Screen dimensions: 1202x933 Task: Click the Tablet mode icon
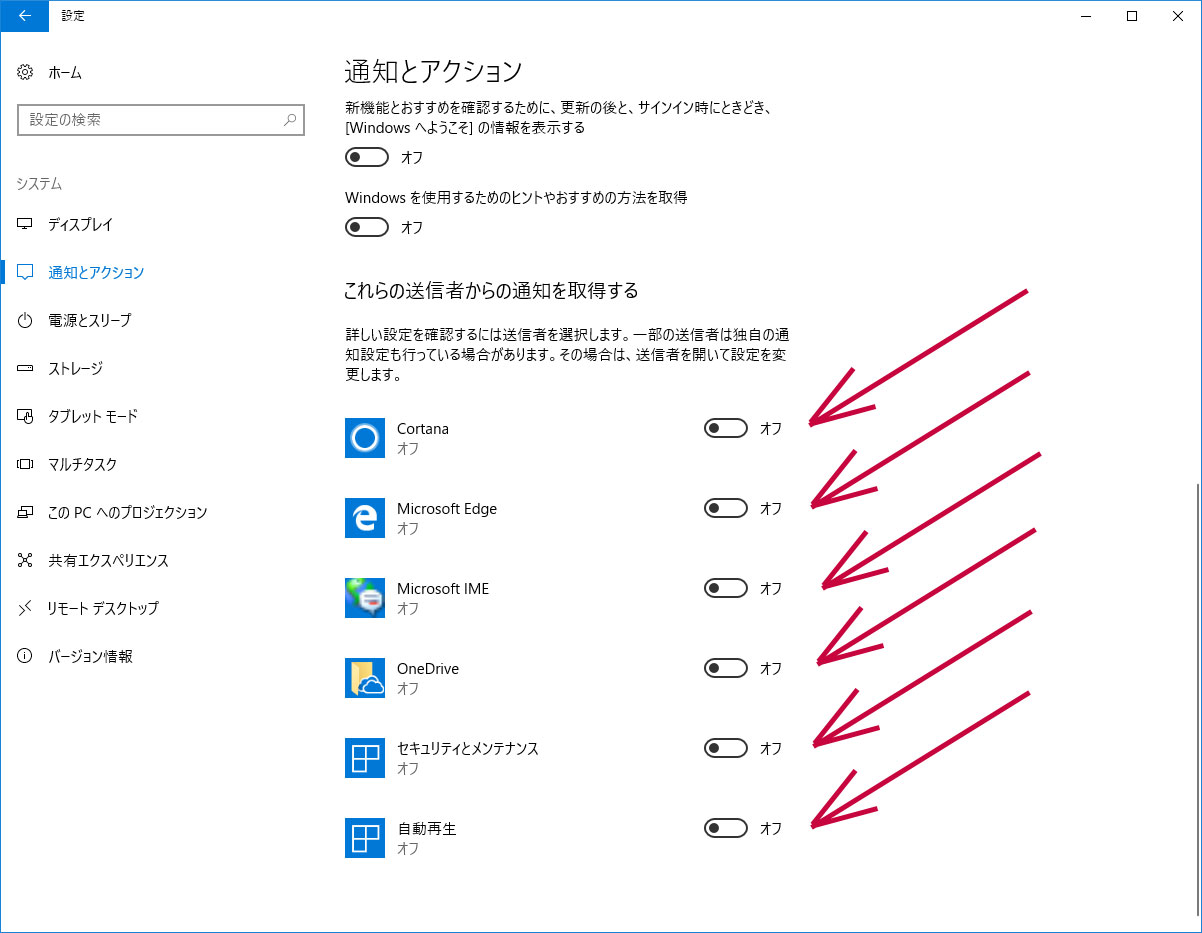(x=26, y=416)
